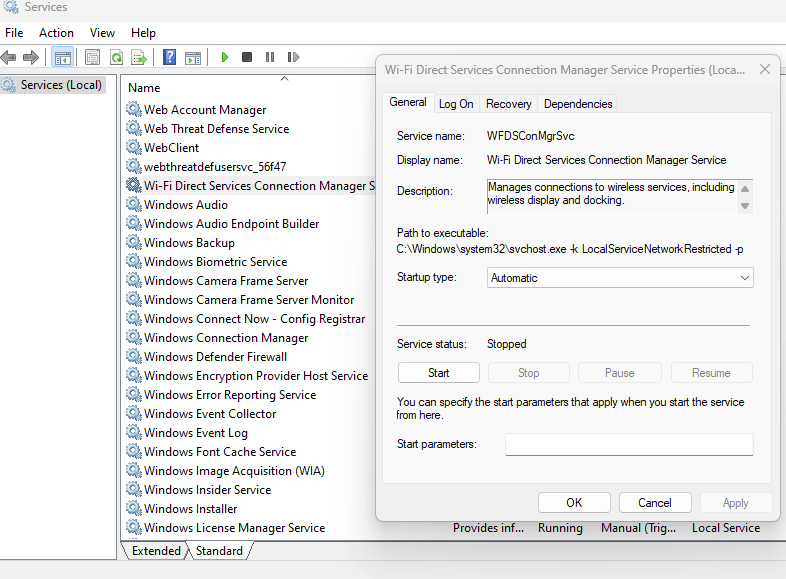Click the Restart Service toolbar icon
The image size is (786, 579).
(x=293, y=57)
